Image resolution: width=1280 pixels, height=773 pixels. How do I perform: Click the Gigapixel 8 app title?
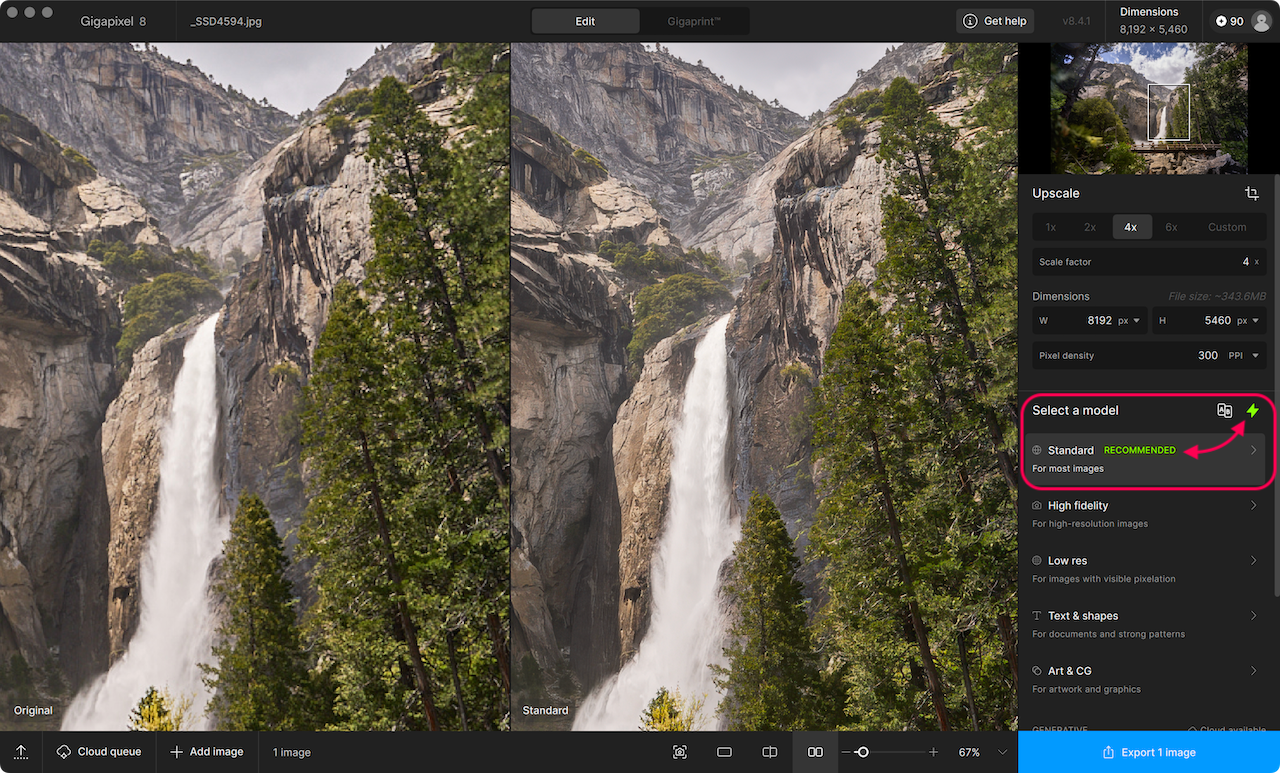pyautogui.click(x=113, y=21)
